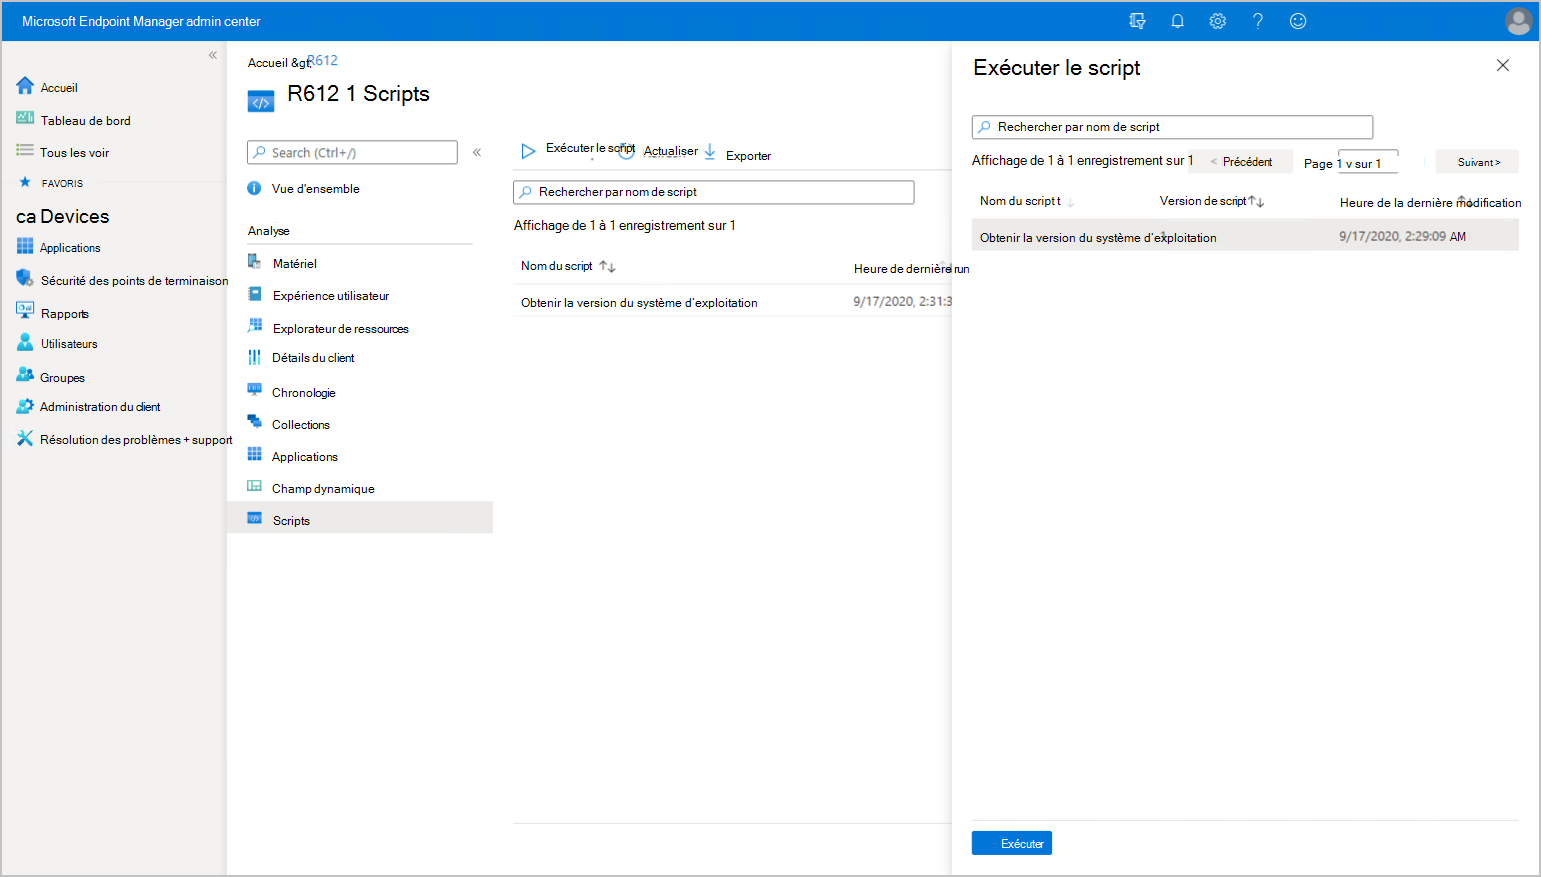Focus the Search (Ctrl+/) box
1541x877 pixels.
click(x=352, y=152)
